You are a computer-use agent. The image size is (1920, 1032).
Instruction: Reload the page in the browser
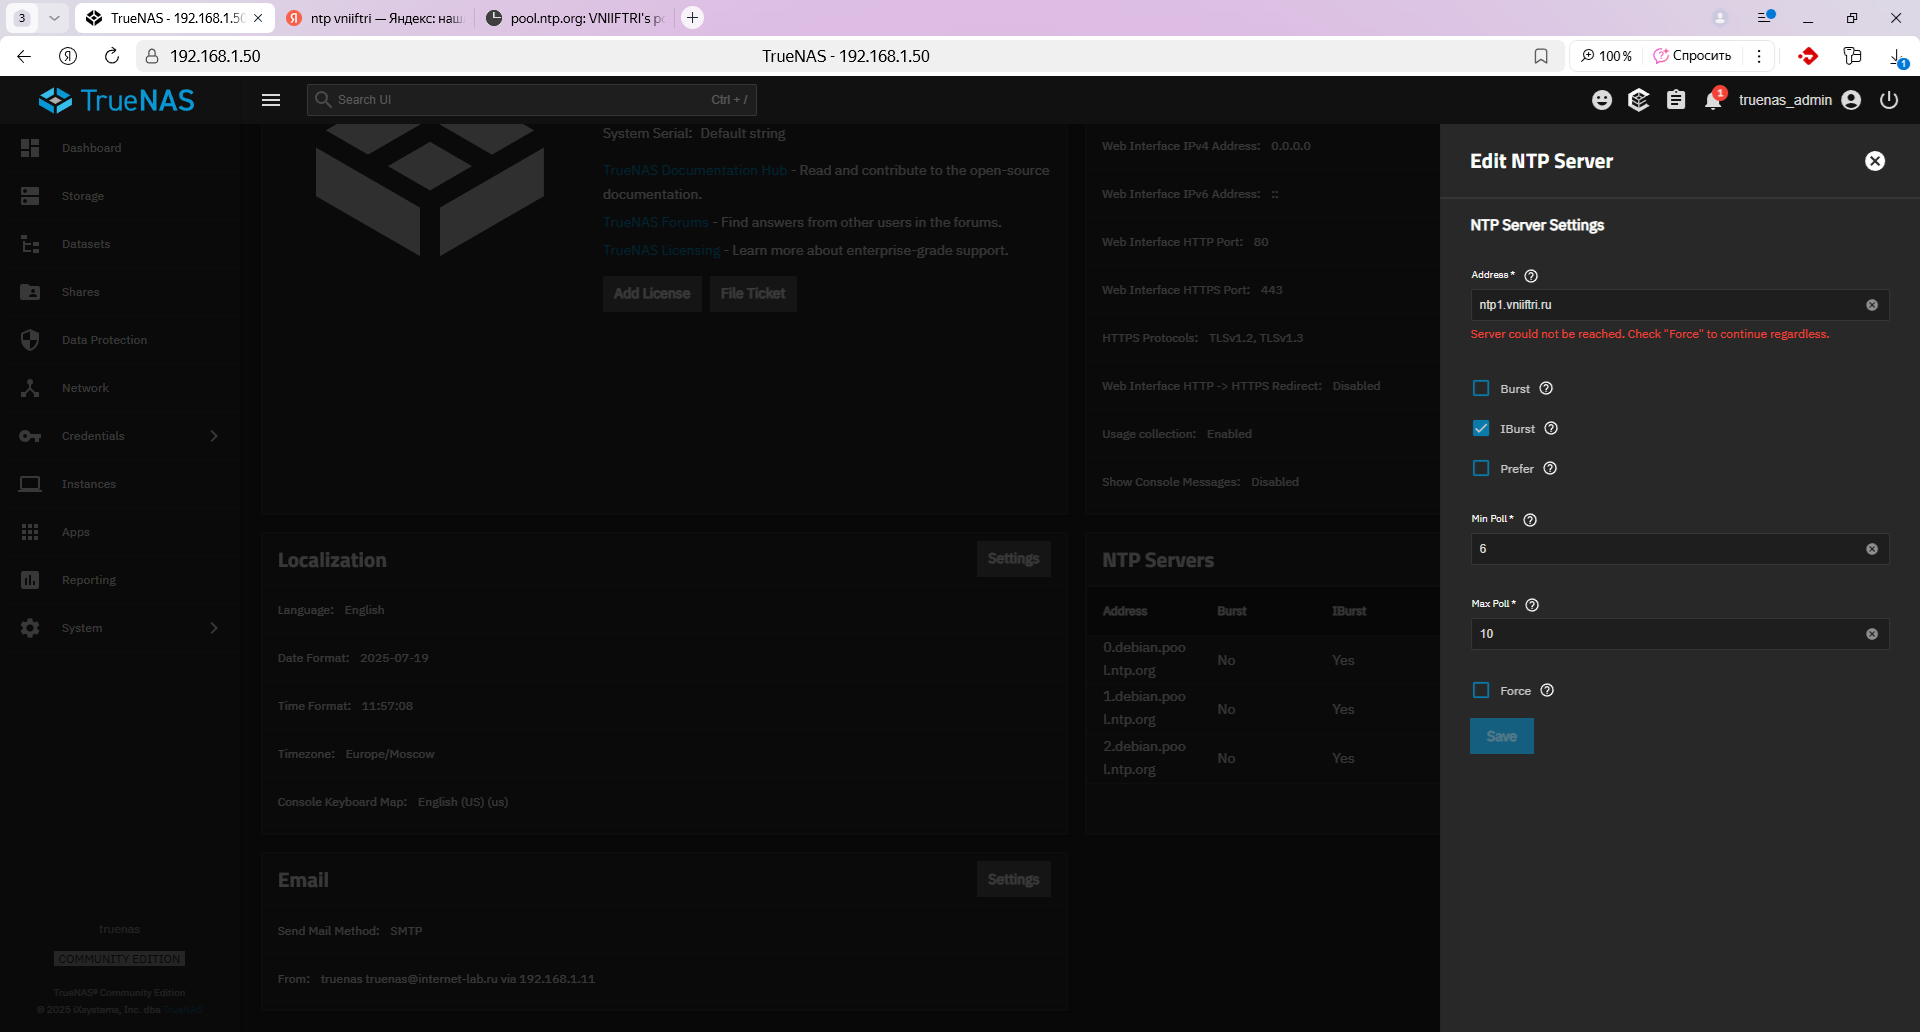[x=112, y=56]
